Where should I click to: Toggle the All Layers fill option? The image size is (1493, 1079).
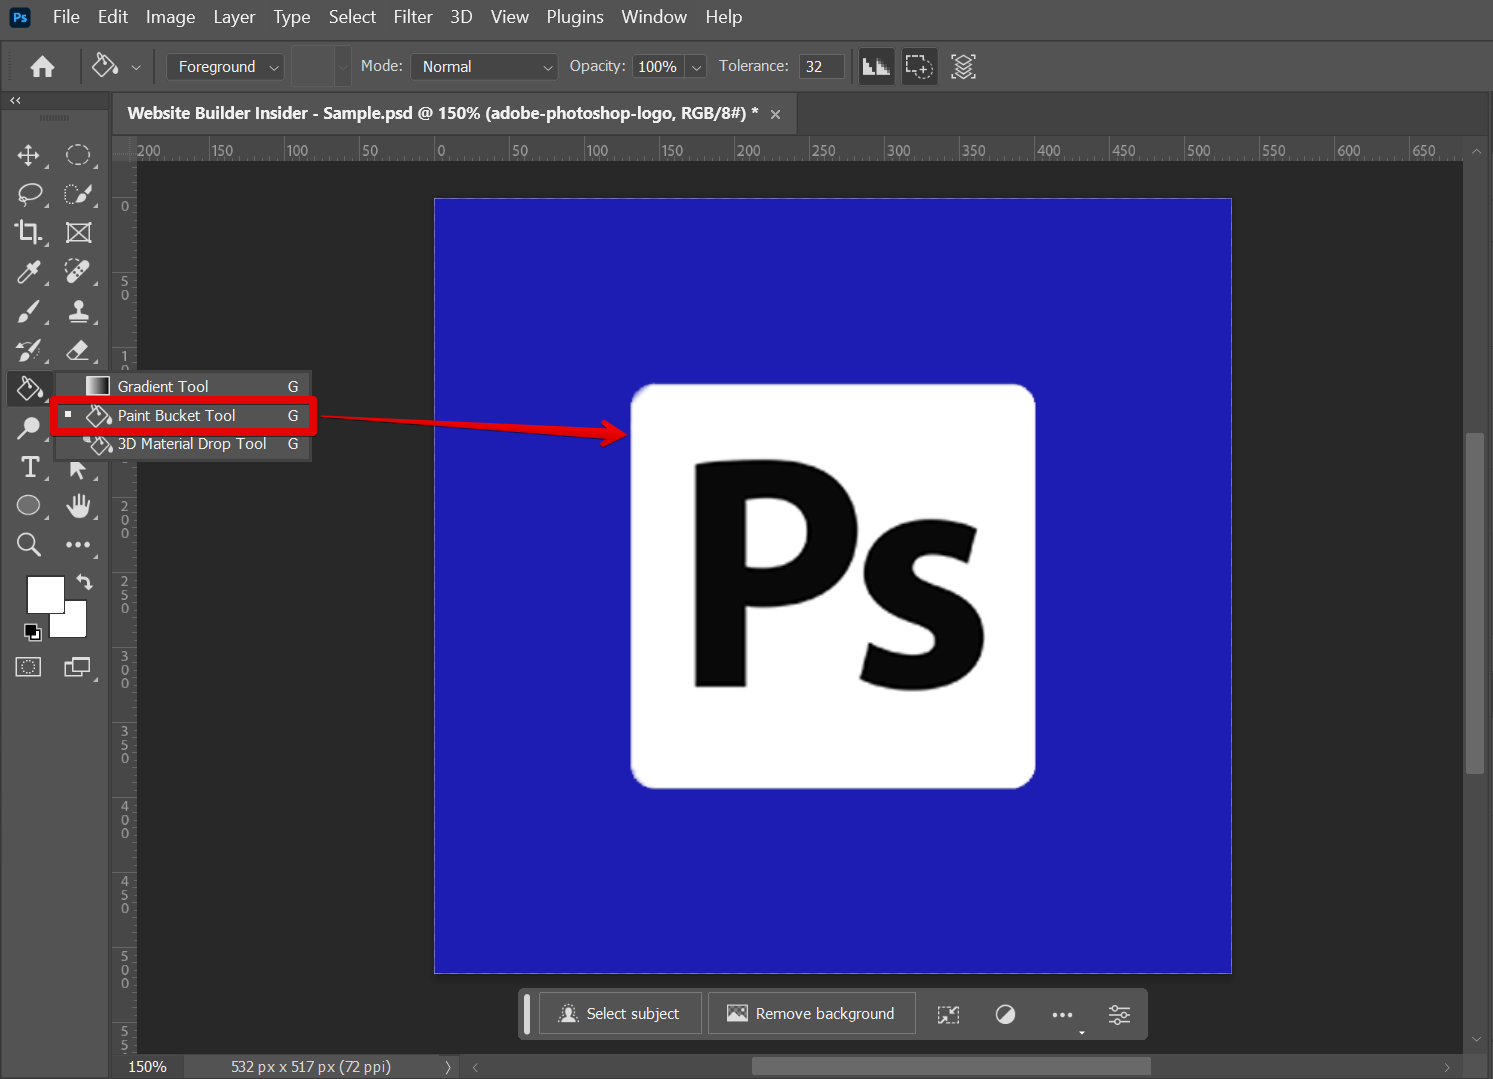click(963, 67)
